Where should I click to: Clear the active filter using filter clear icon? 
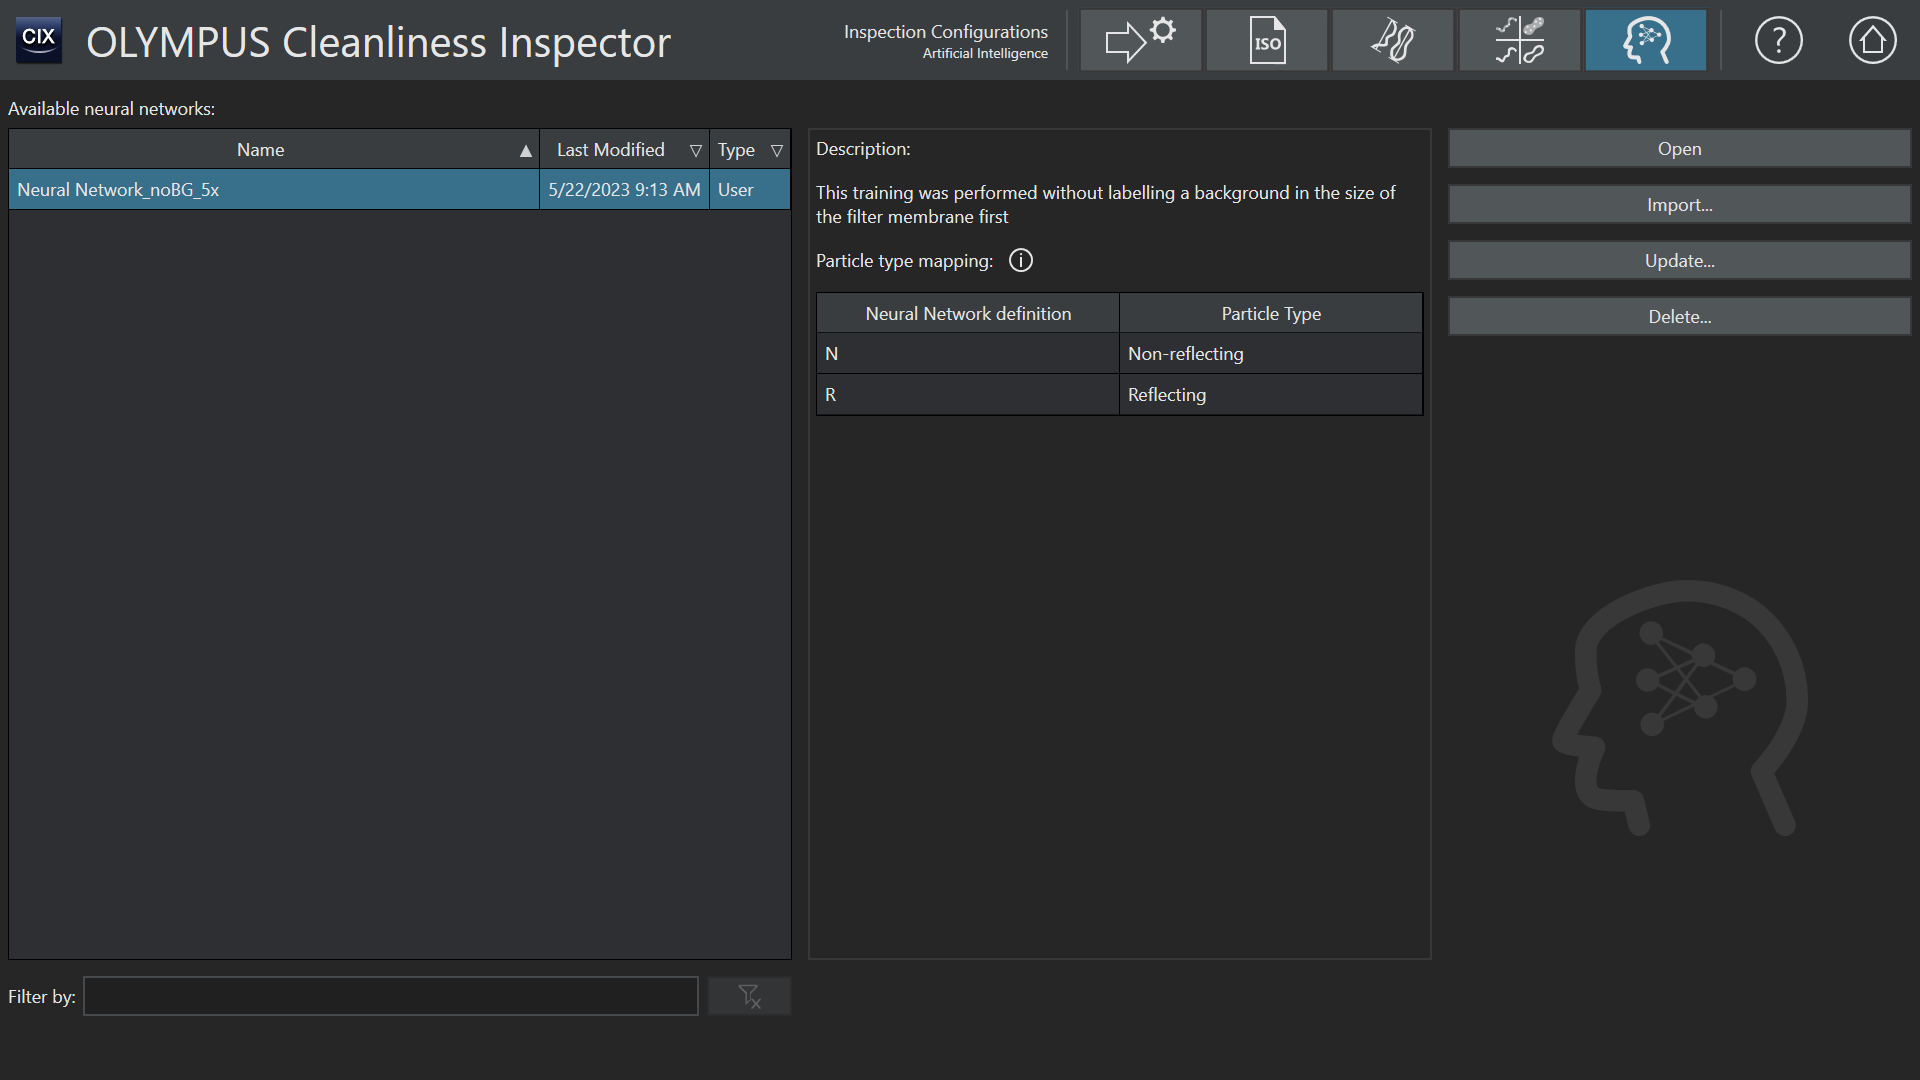pos(749,996)
